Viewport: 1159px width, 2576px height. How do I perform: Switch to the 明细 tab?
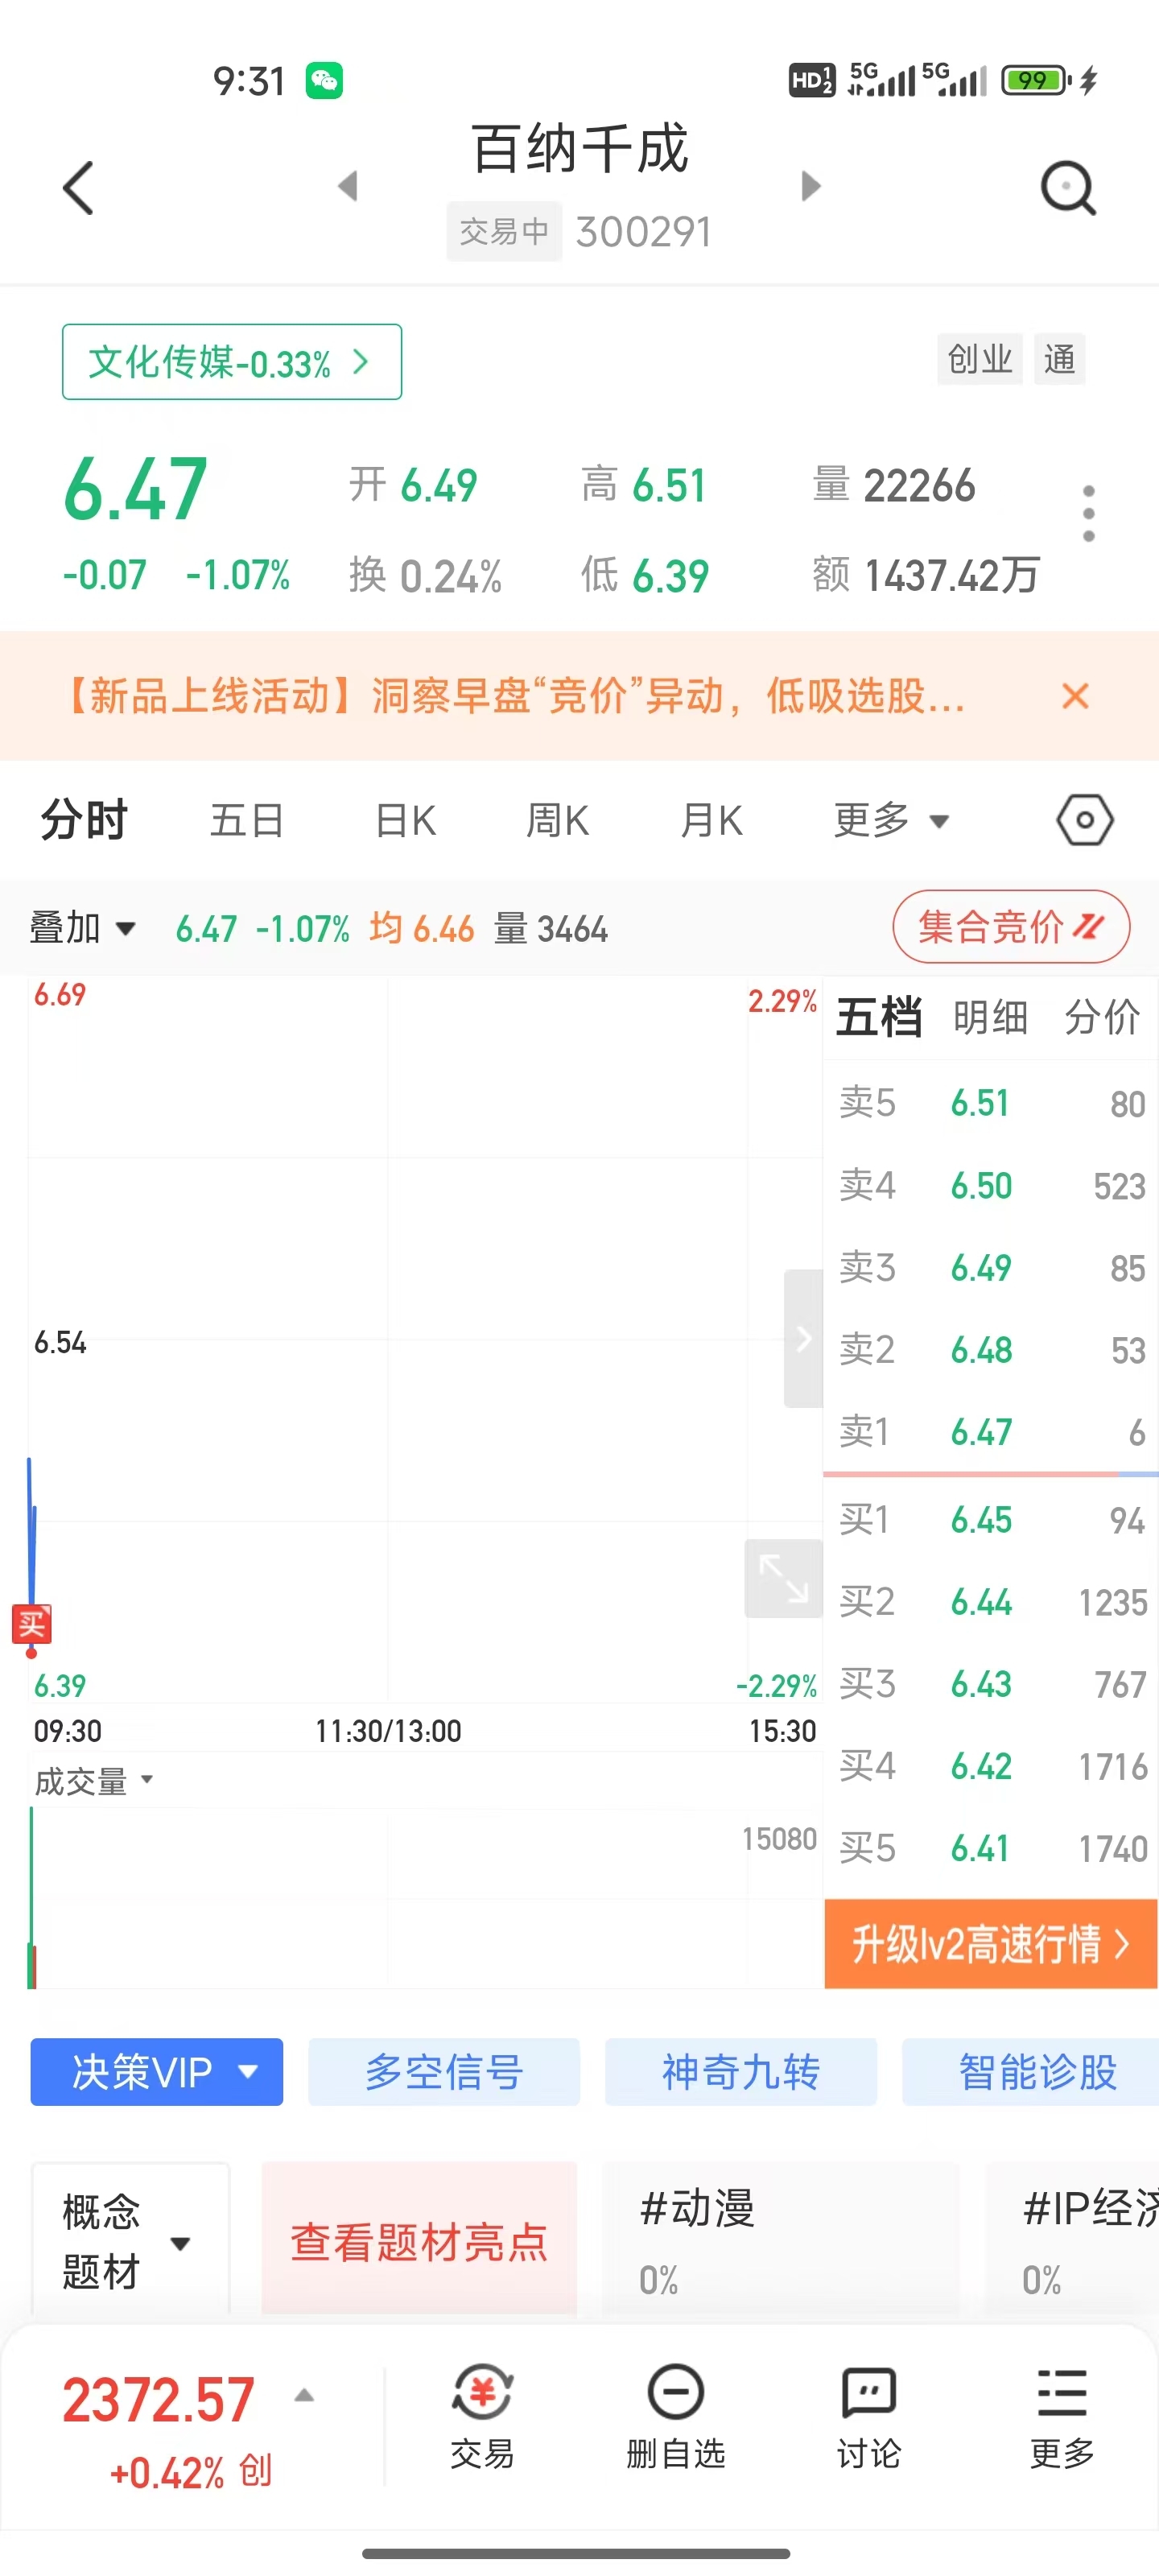tap(990, 1017)
